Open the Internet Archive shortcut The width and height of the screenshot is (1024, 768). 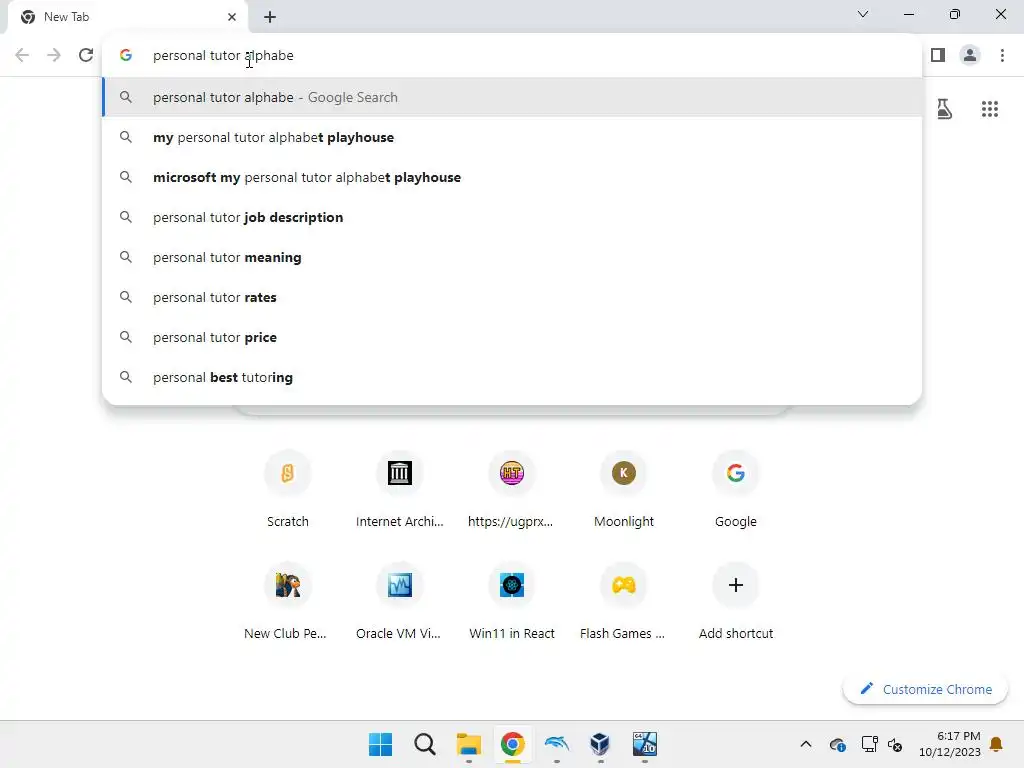(x=400, y=489)
